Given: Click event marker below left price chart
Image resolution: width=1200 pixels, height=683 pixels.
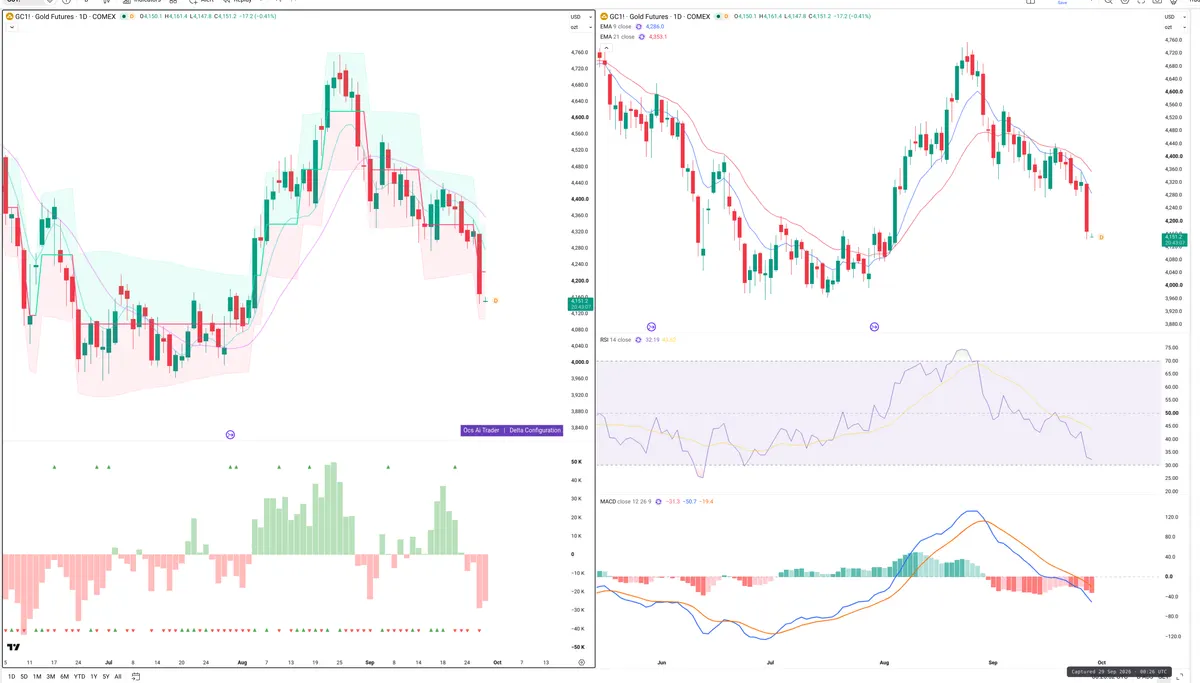Looking at the screenshot, I should pyautogui.click(x=230, y=434).
